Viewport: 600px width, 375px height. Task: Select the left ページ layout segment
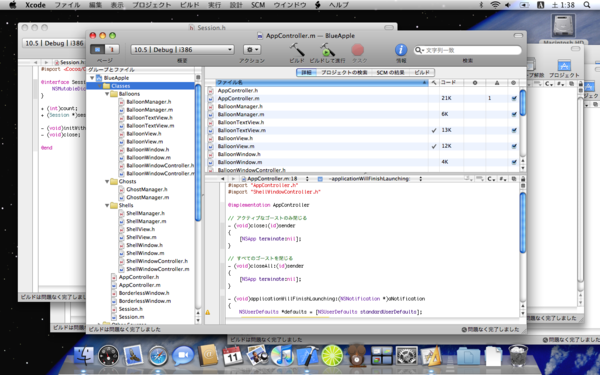coord(98,49)
